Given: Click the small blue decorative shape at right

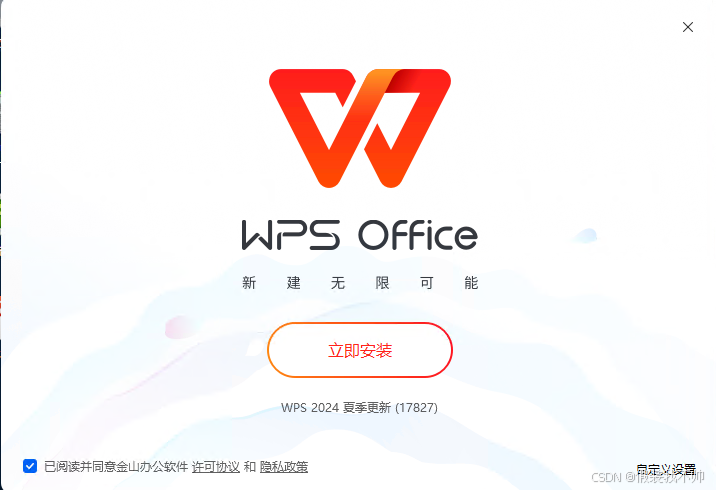Looking at the screenshot, I should (585, 236).
